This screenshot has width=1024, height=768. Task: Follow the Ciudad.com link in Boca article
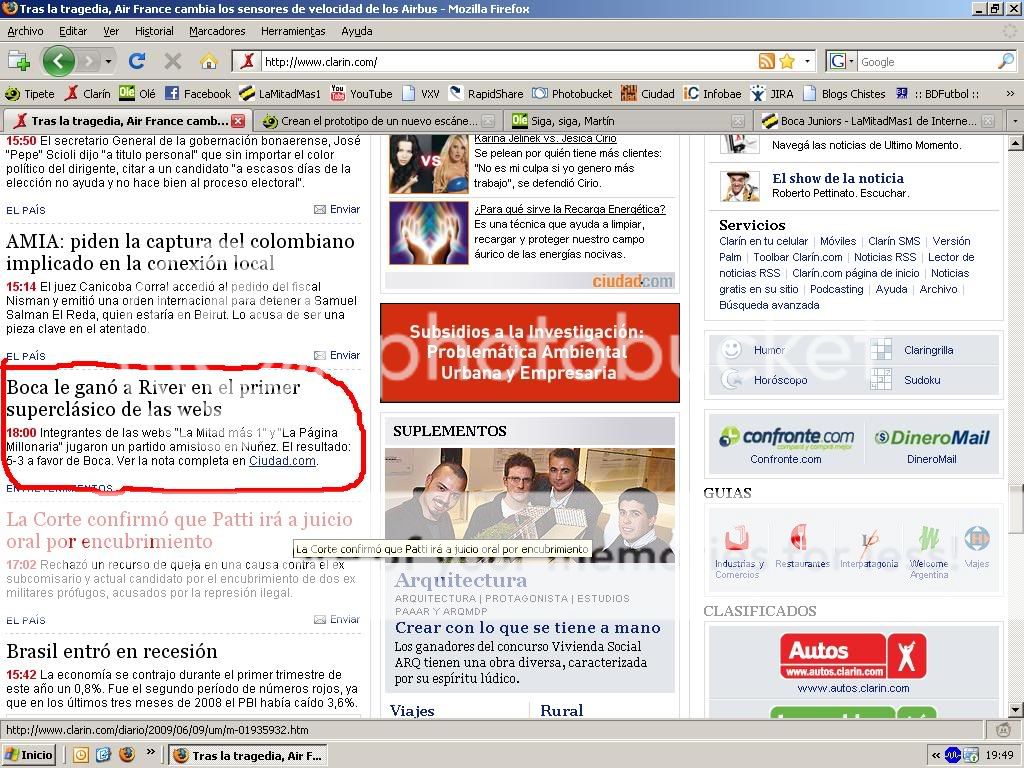(x=282, y=461)
